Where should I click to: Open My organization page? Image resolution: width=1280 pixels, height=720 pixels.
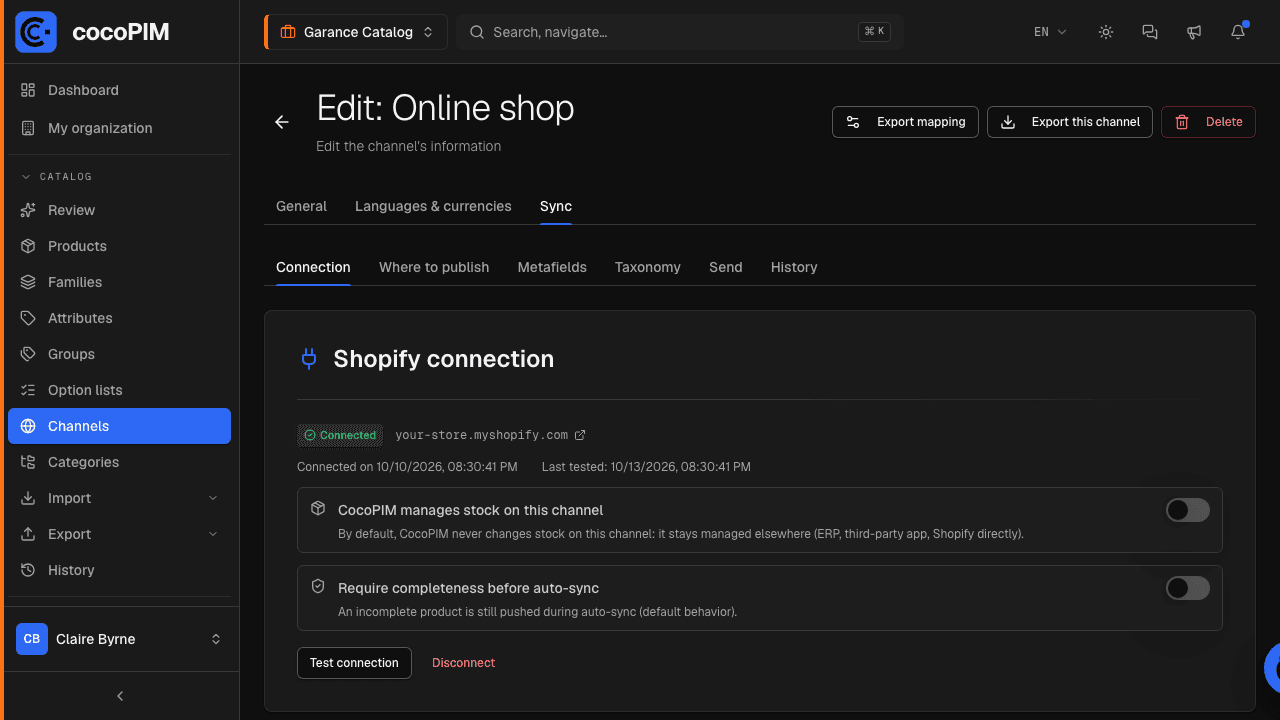(x=120, y=128)
